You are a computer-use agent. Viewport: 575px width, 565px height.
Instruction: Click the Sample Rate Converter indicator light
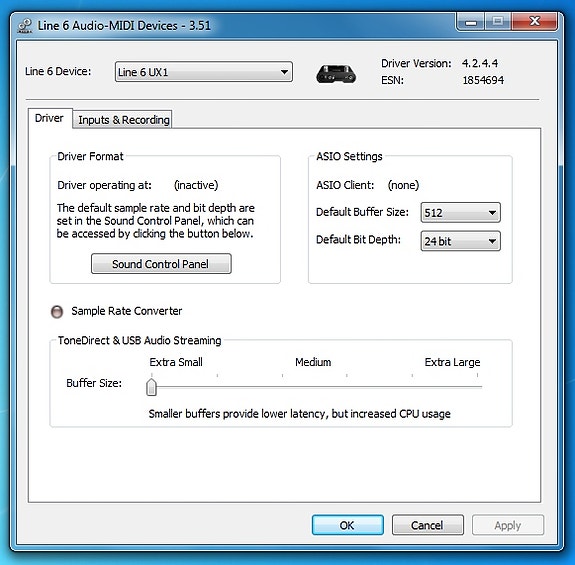point(57,312)
